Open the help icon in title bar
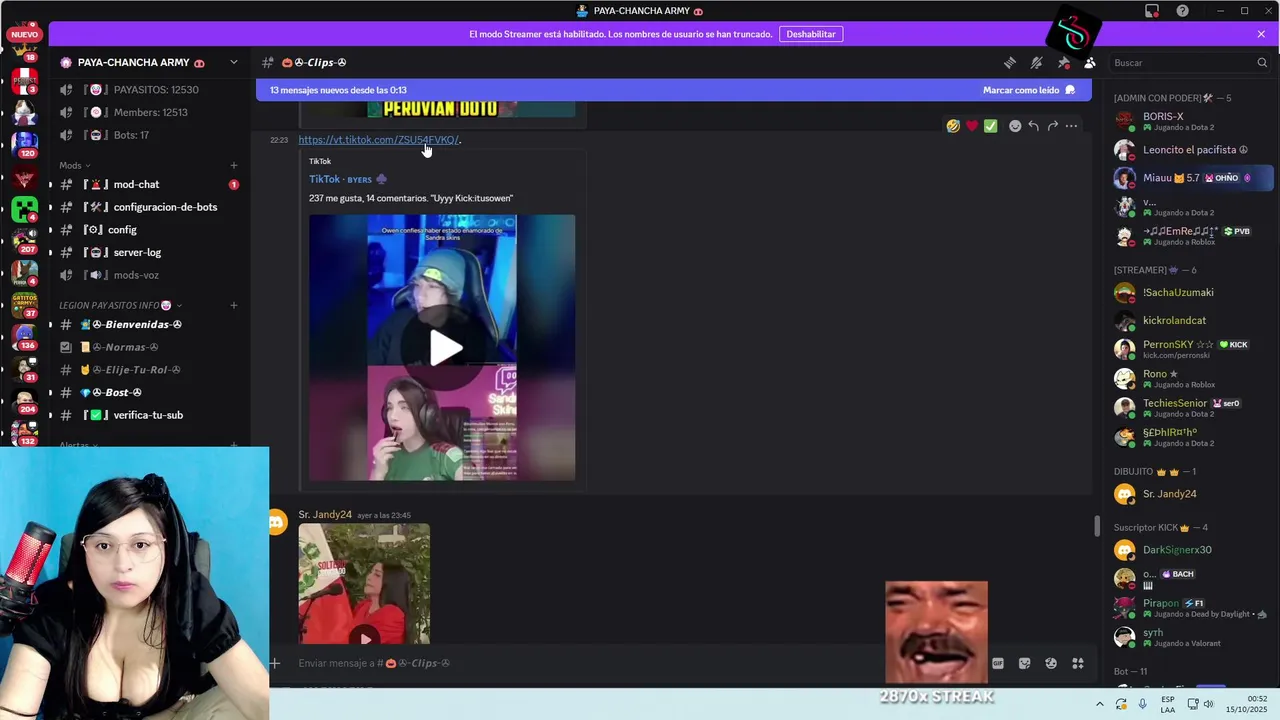Screen dimensions: 1280x720 tap(1183, 11)
